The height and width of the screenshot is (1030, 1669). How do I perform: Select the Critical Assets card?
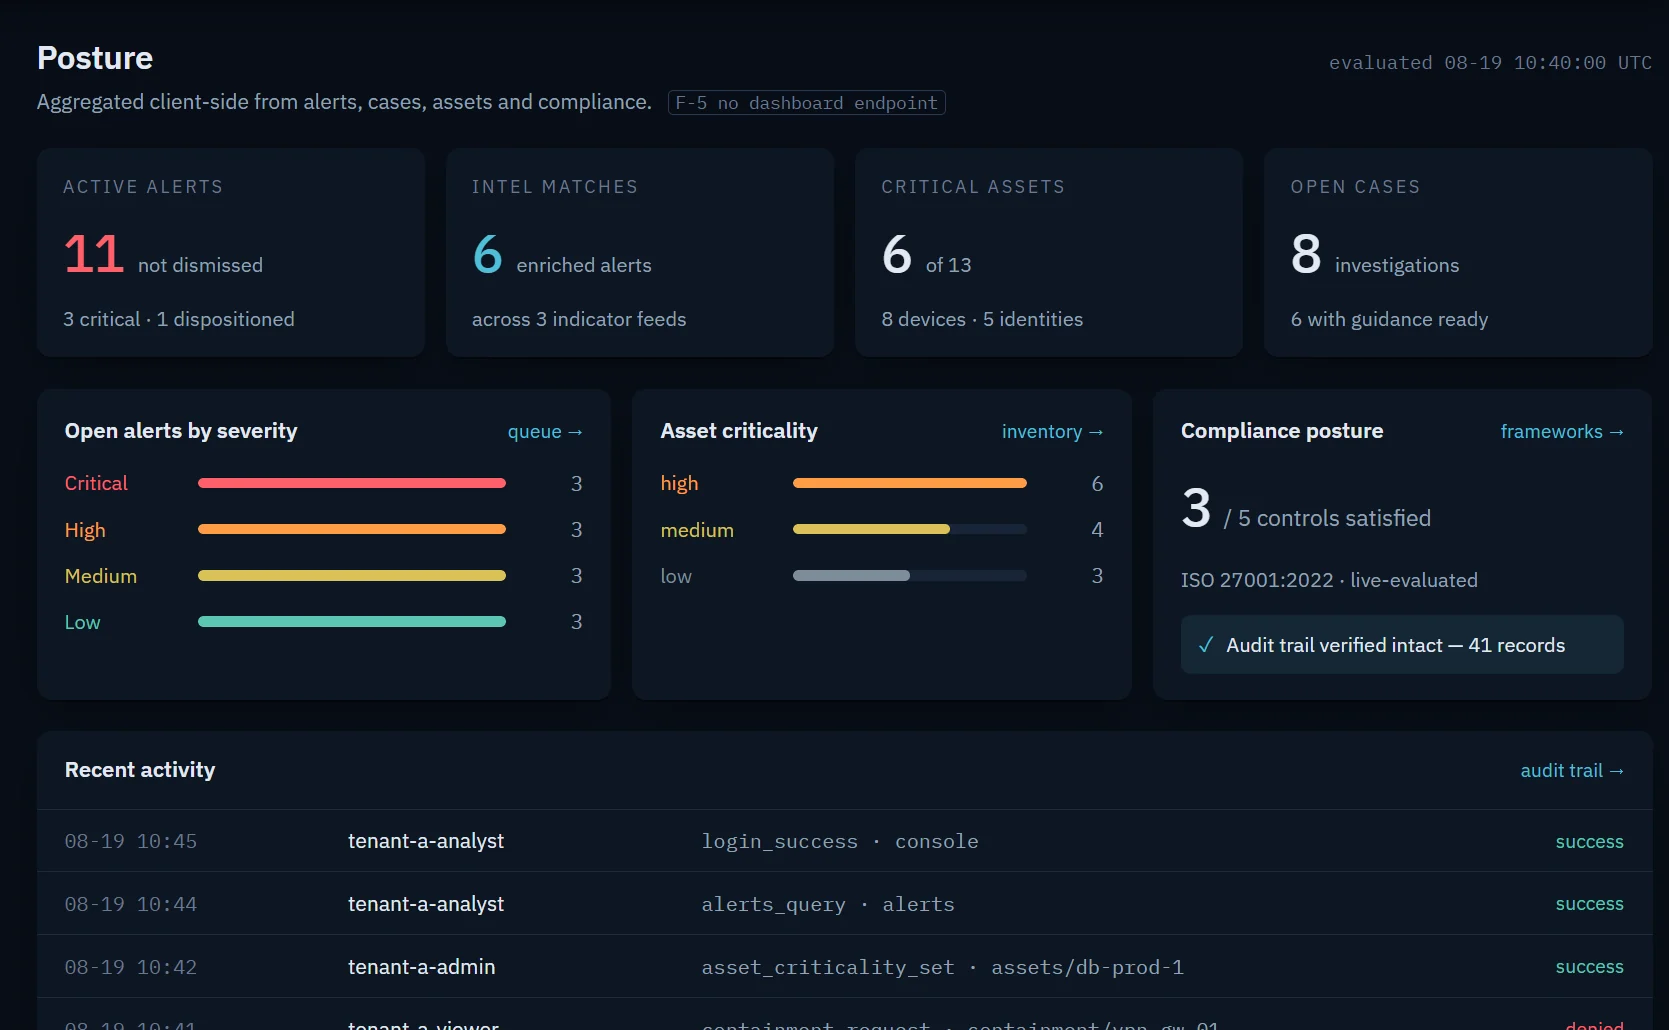point(1049,252)
